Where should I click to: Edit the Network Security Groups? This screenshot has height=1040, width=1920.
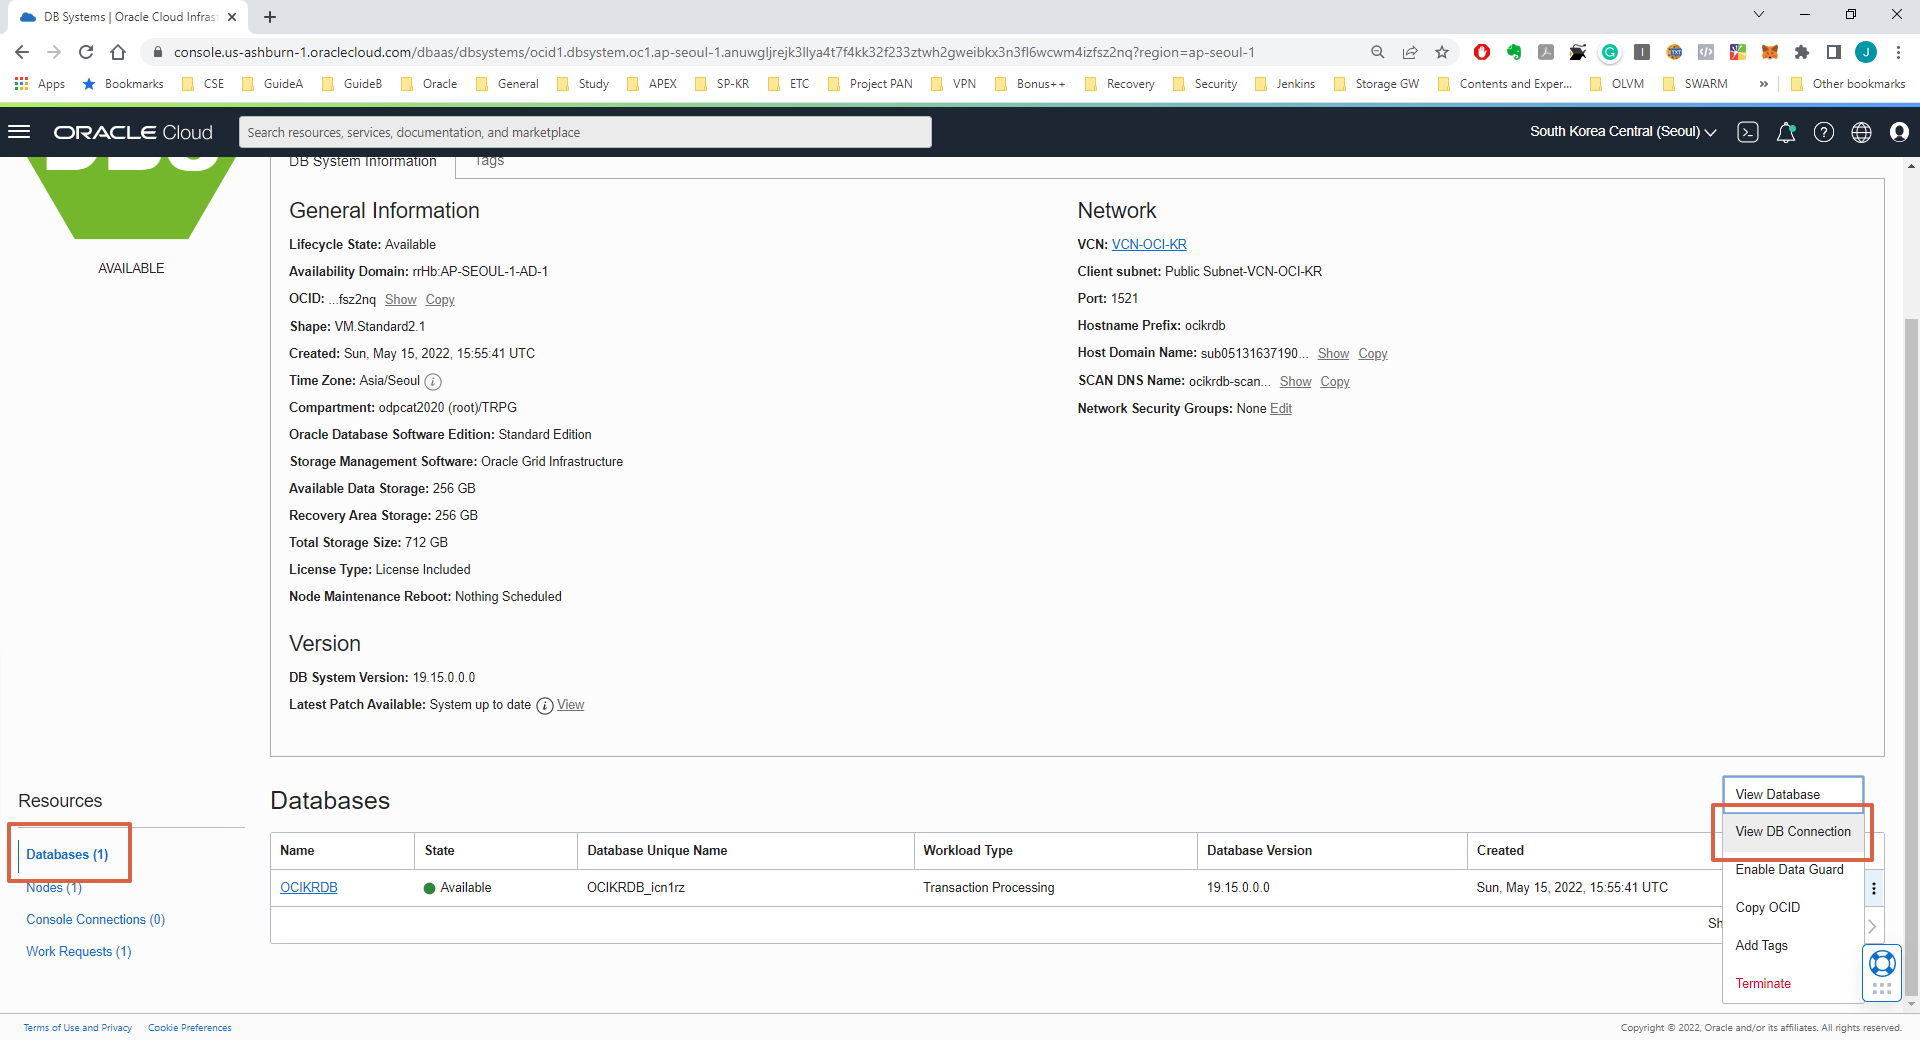pos(1281,409)
